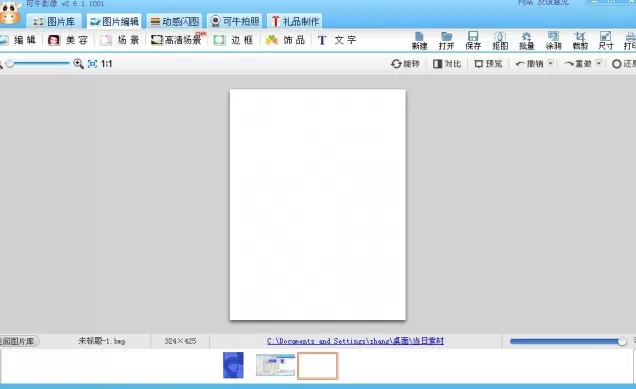The height and width of the screenshot is (389, 636).
Task: Set zoom to 1:1 actual size
Action: pyautogui.click(x=106, y=64)
